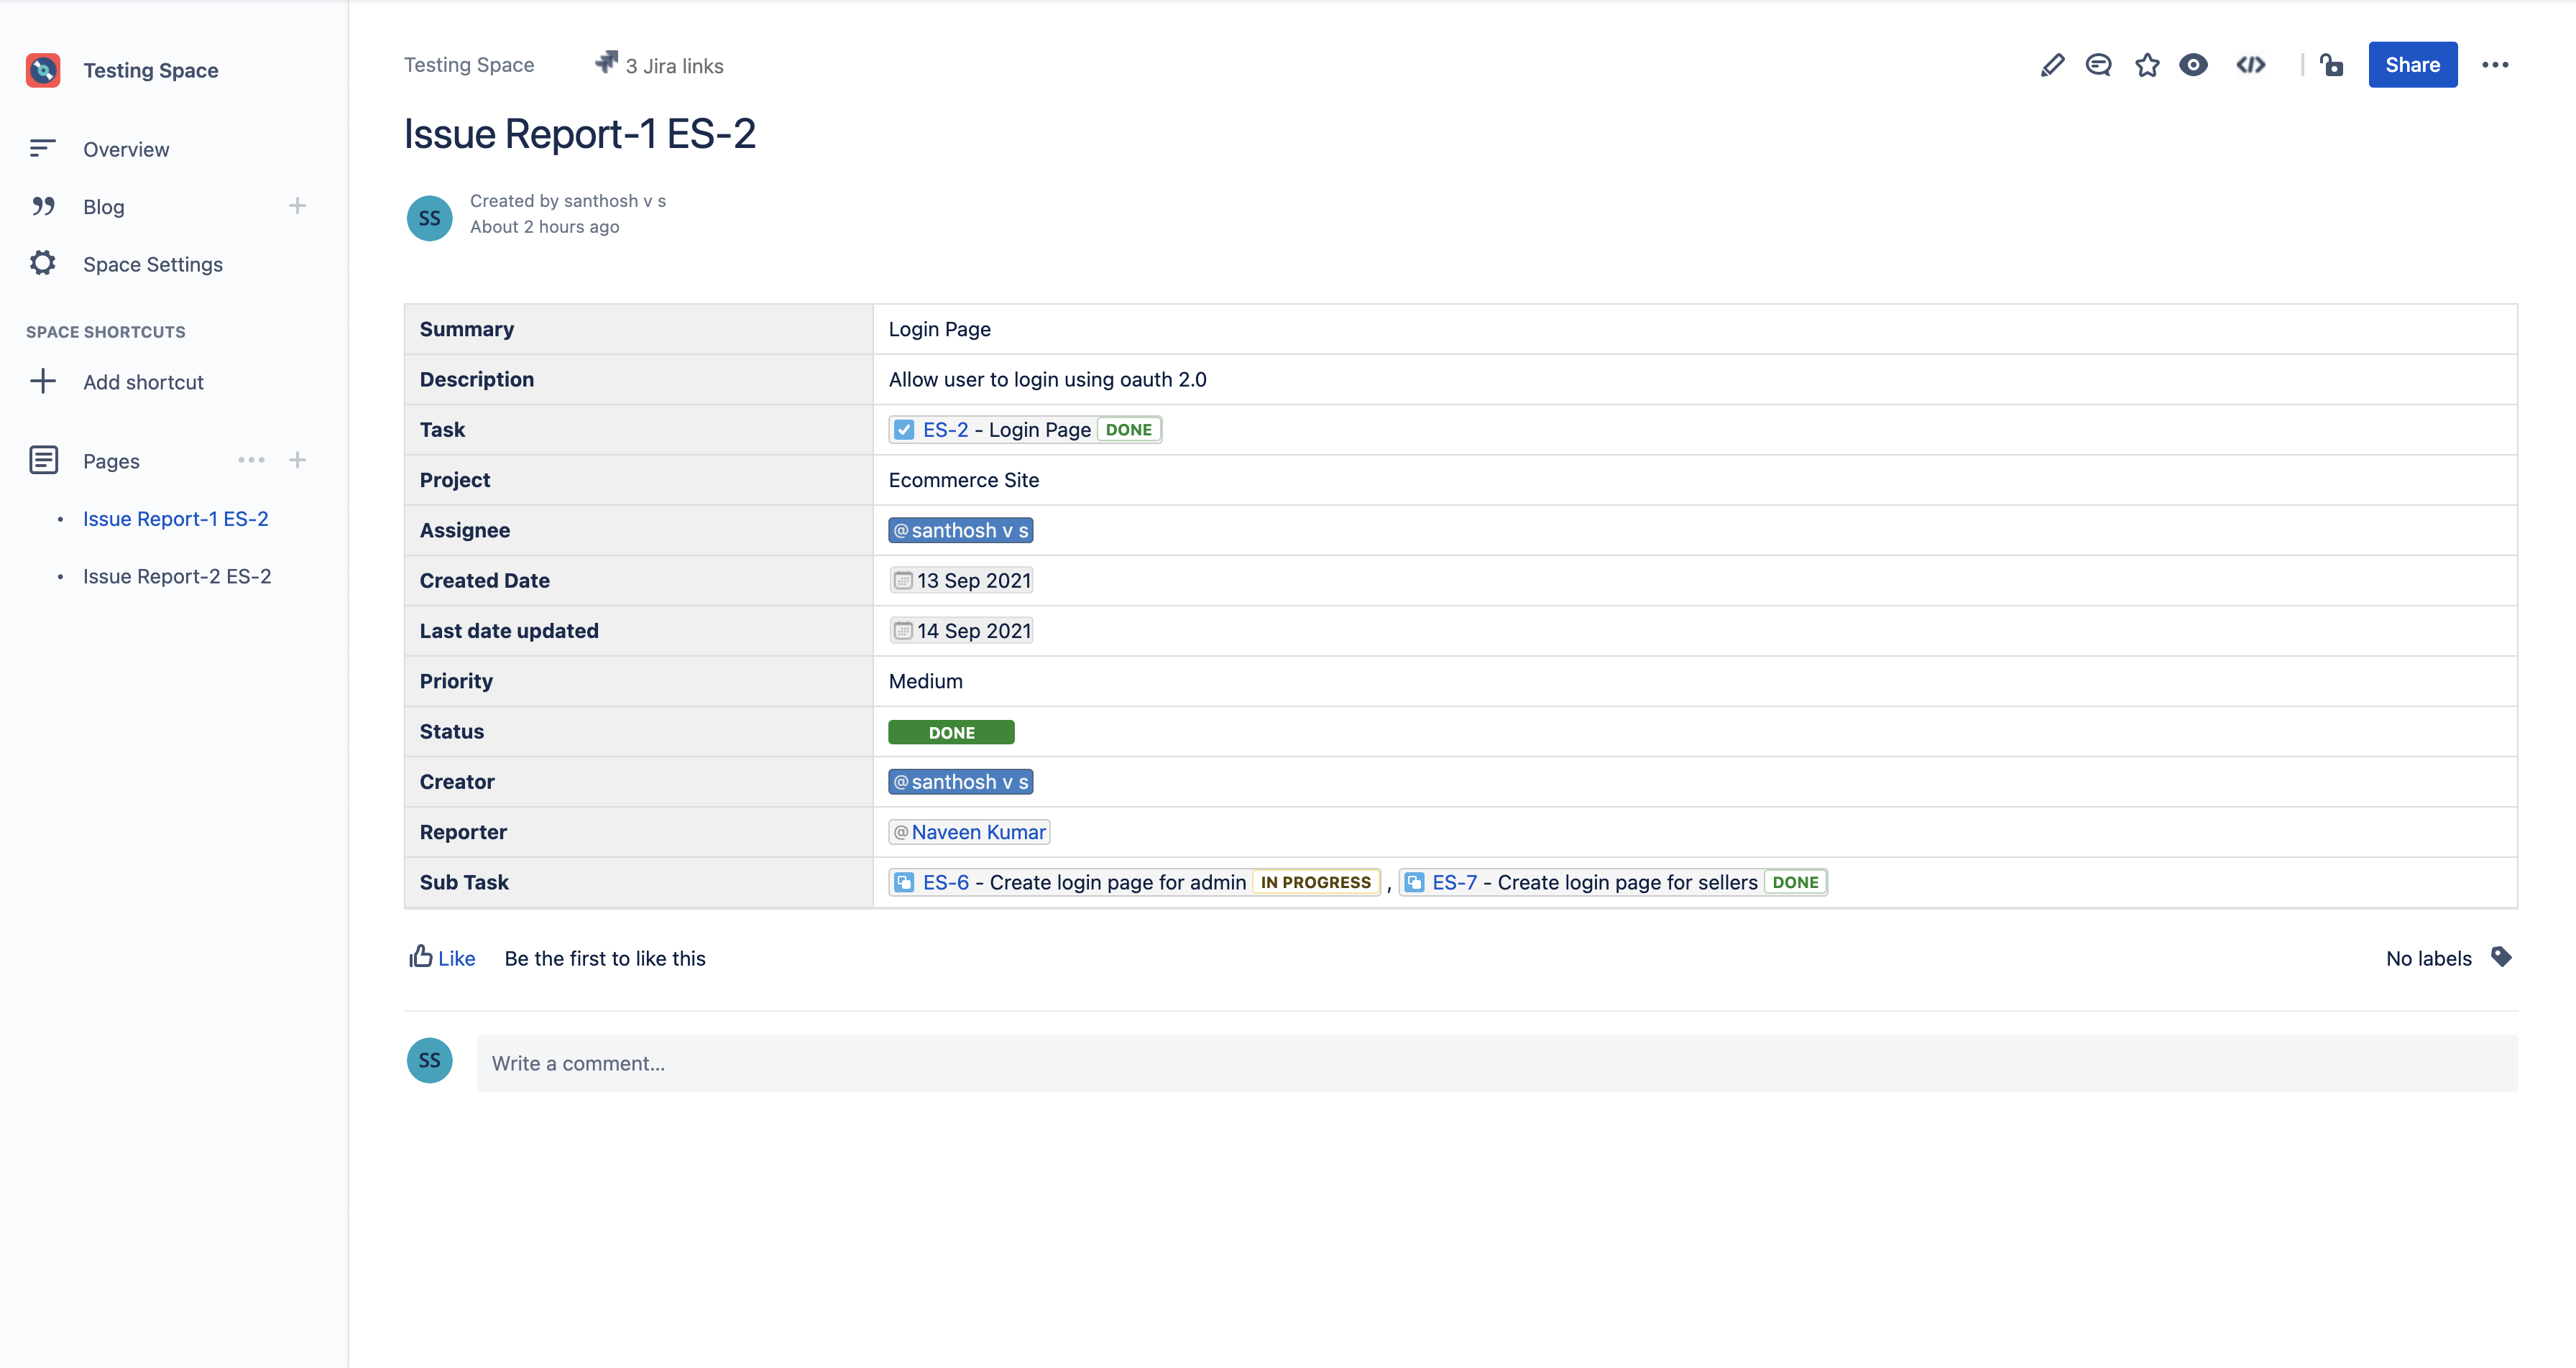2576x1368 pixels.
Task: Click the blue Share button
Action: tap(2412, 65)
